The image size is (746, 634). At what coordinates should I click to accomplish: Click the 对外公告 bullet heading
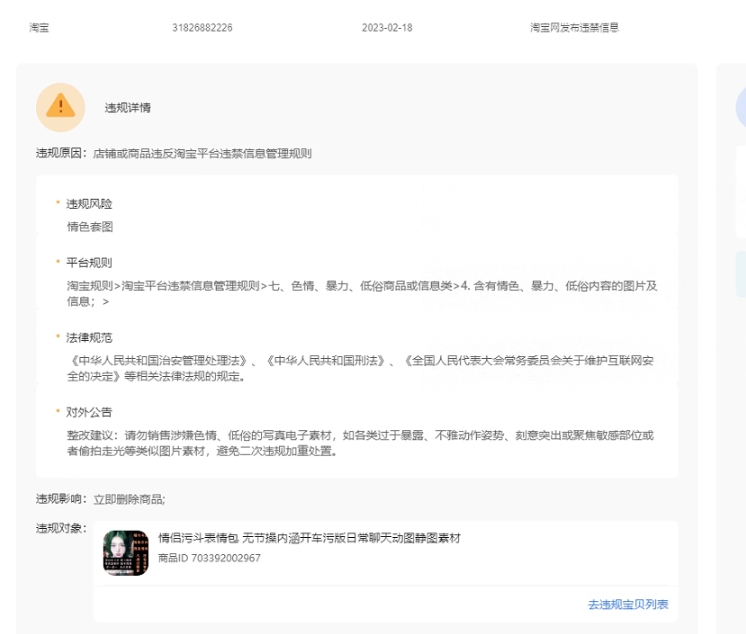(x=89, y=412)
